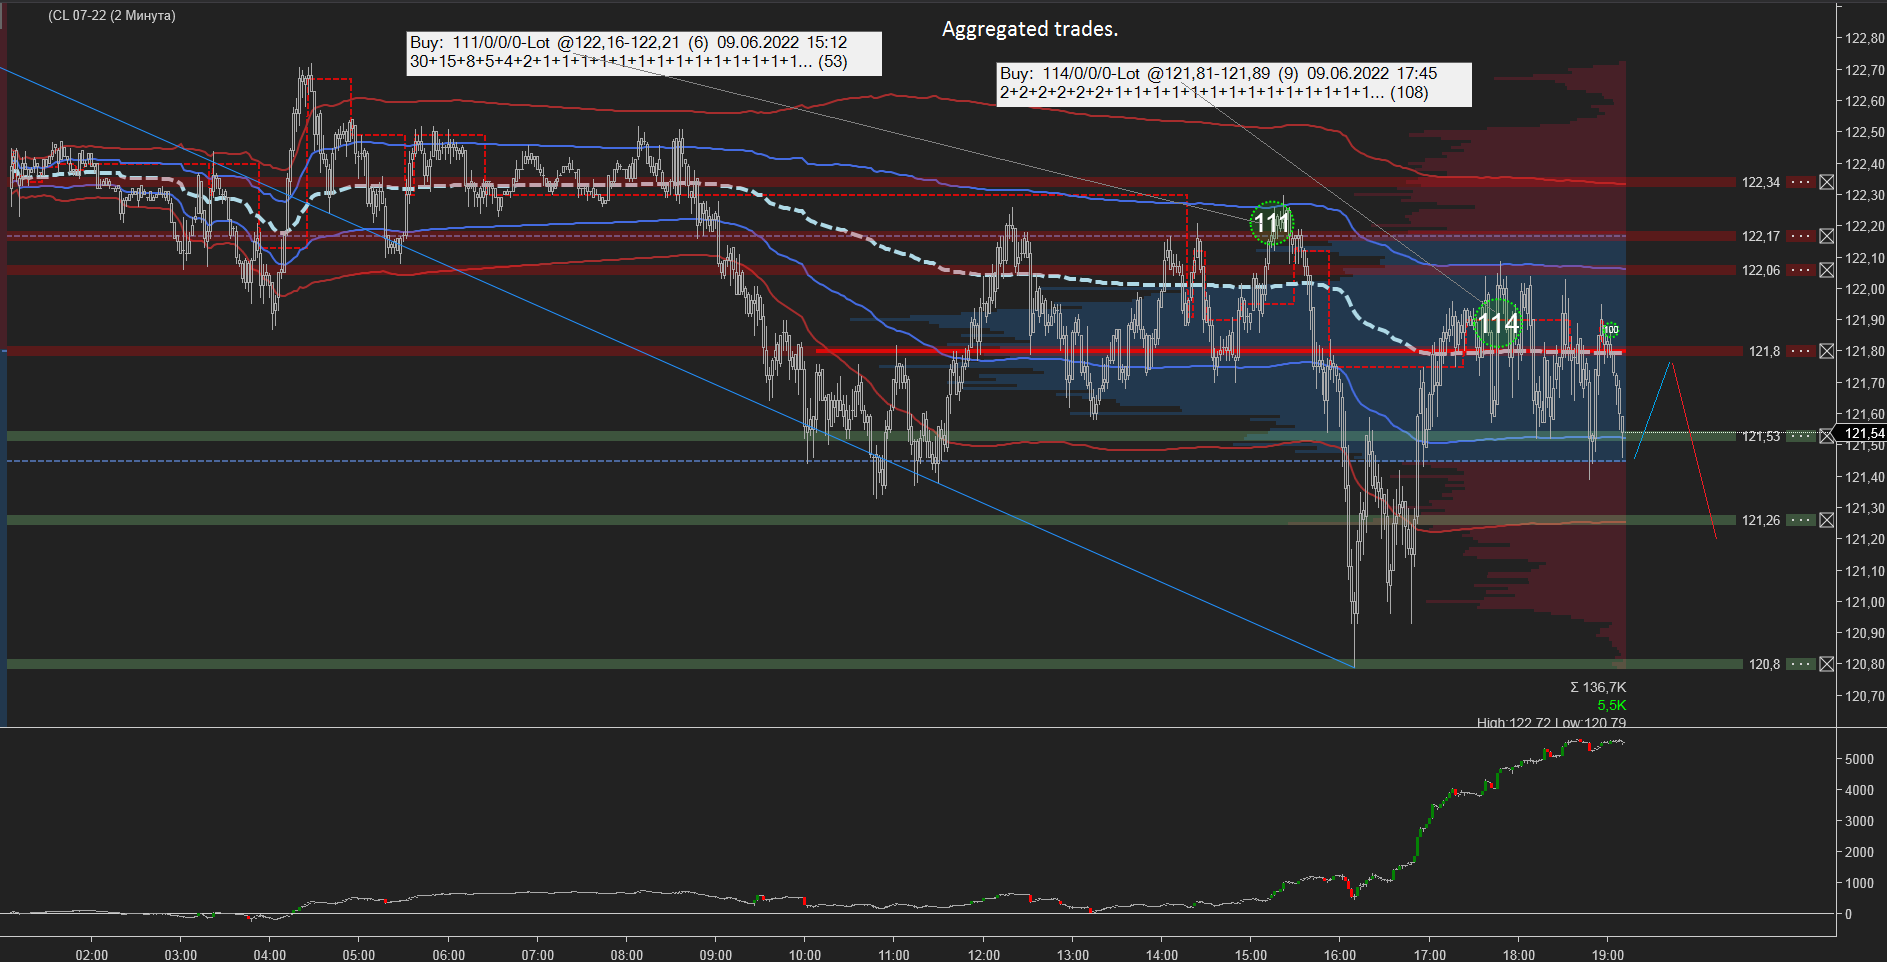This screenshot has height=962, width=1887.
Task: Click the green 114 aggregated trade marker
Action: point(1498,324)
